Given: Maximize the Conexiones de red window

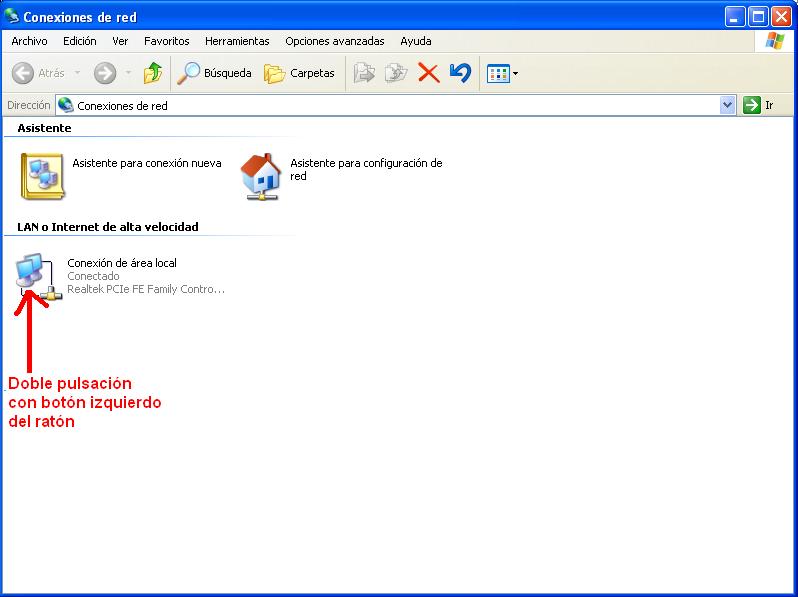Looking at the screenshot, I should [758, 17].
